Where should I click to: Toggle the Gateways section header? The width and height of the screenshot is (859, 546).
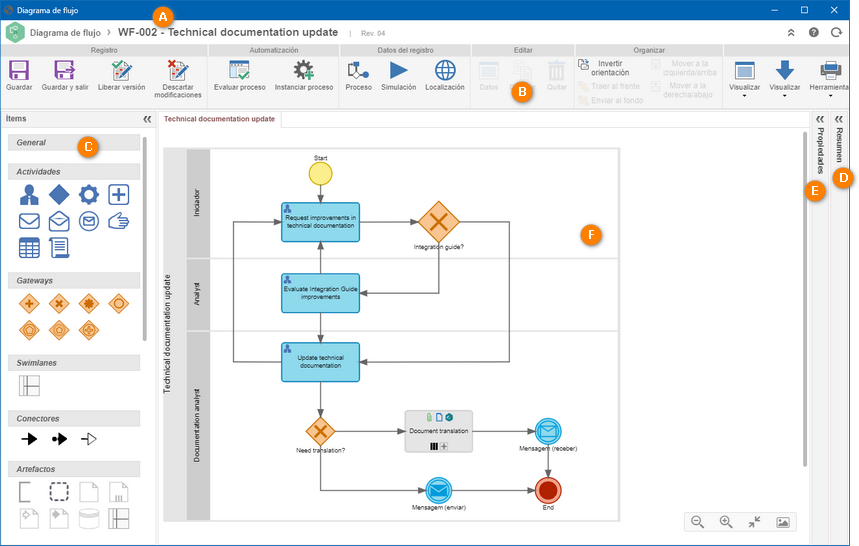[74, 280]
